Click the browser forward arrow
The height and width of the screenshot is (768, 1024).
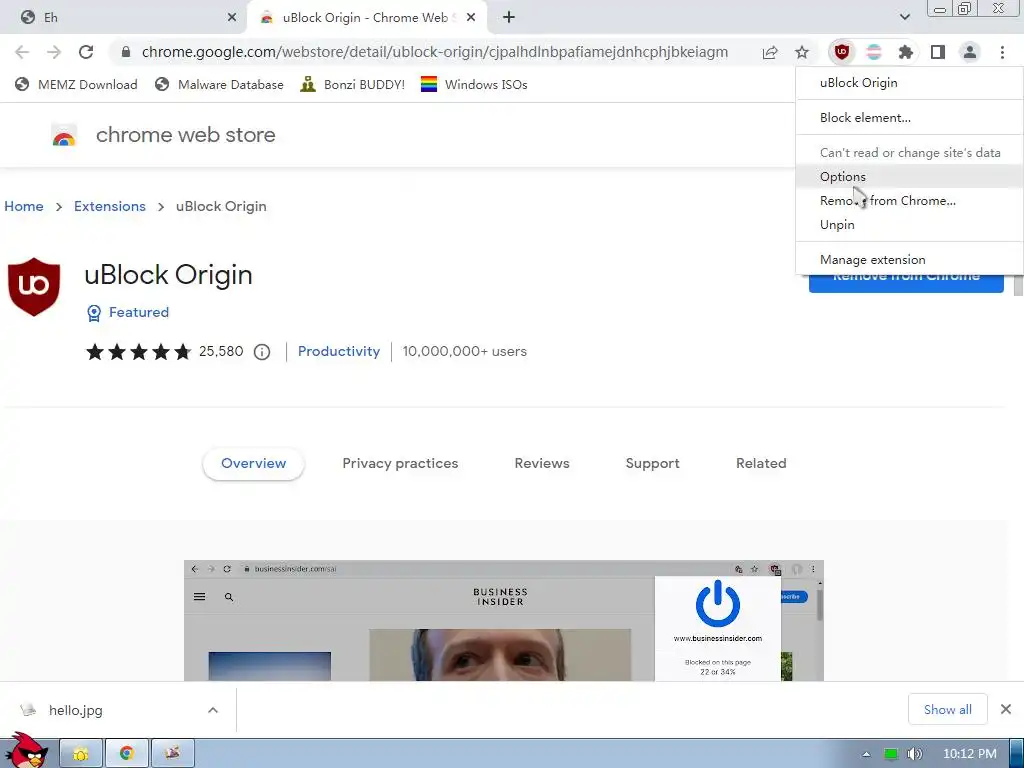54,52
